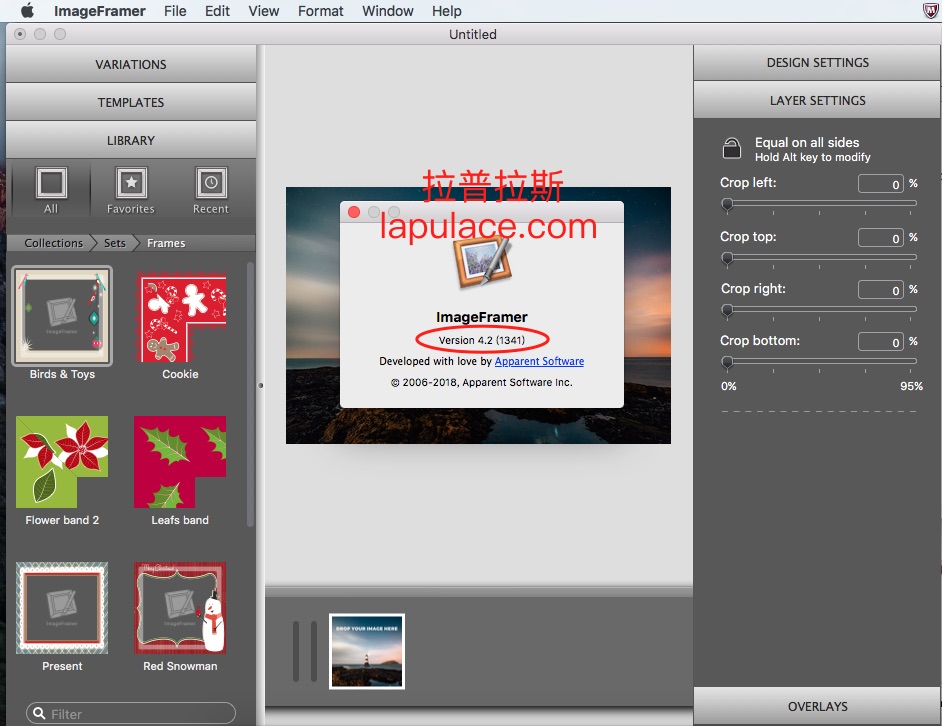Image resolution: width=942 pixels, height=726 pixels.
Task: Go to Sets breadcrumb
Action: coord(114,243)
